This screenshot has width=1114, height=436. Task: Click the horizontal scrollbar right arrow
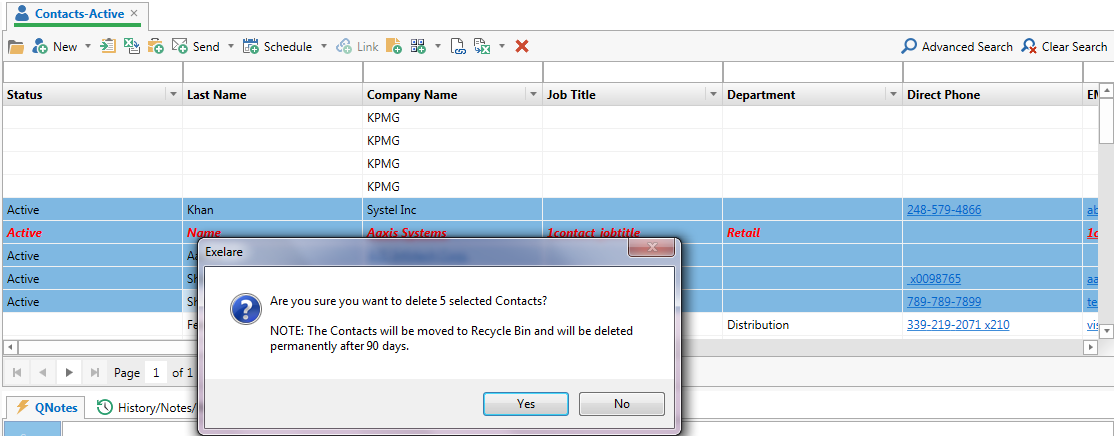pos(1091,347)
